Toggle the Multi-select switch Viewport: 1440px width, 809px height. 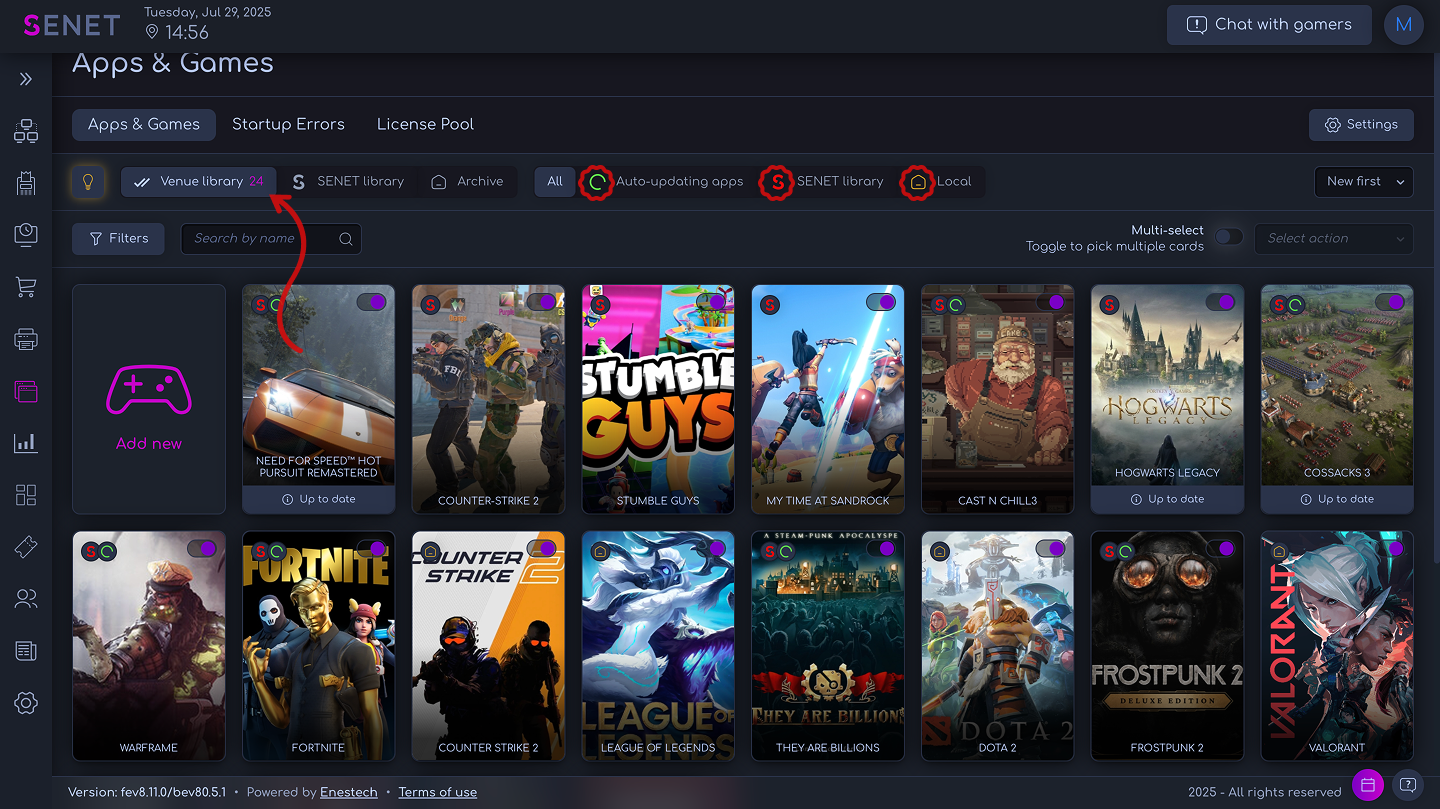click(x=1229, y=238)
